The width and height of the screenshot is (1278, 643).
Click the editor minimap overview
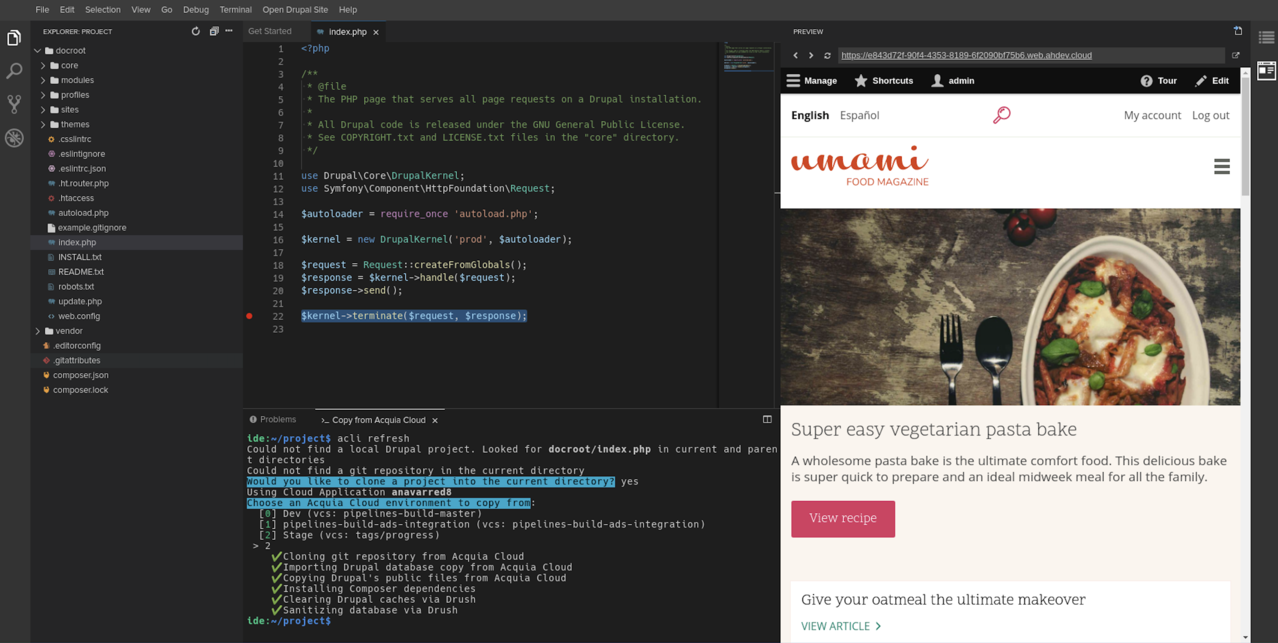[747, 56]
